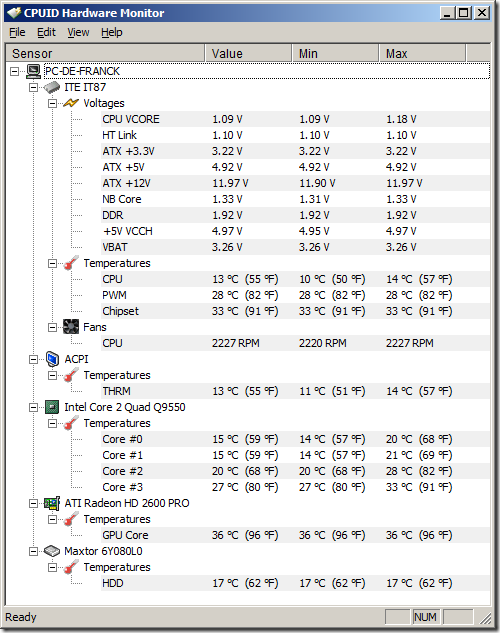Click the PC-DE-FRANCK computer icon
The width and height of the screenshot is (500, 633).
click(33, 71)
